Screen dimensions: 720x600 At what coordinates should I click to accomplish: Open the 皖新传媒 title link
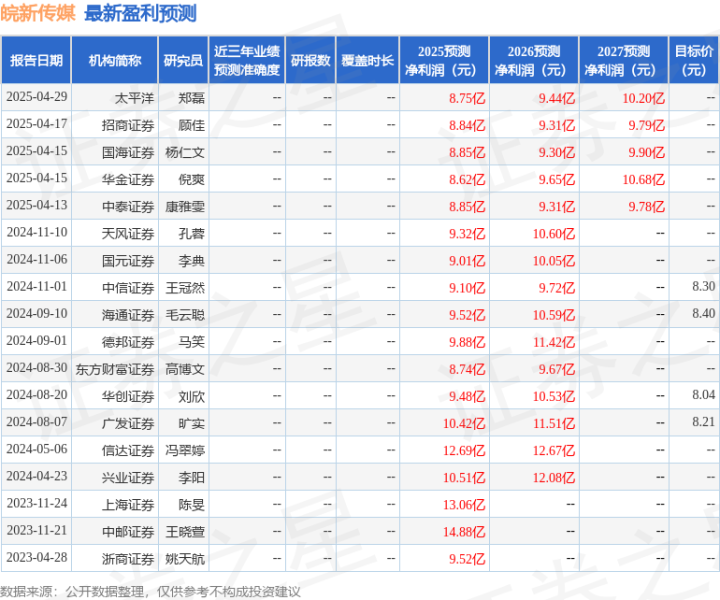pyautogui.click(x=38, y=13)
